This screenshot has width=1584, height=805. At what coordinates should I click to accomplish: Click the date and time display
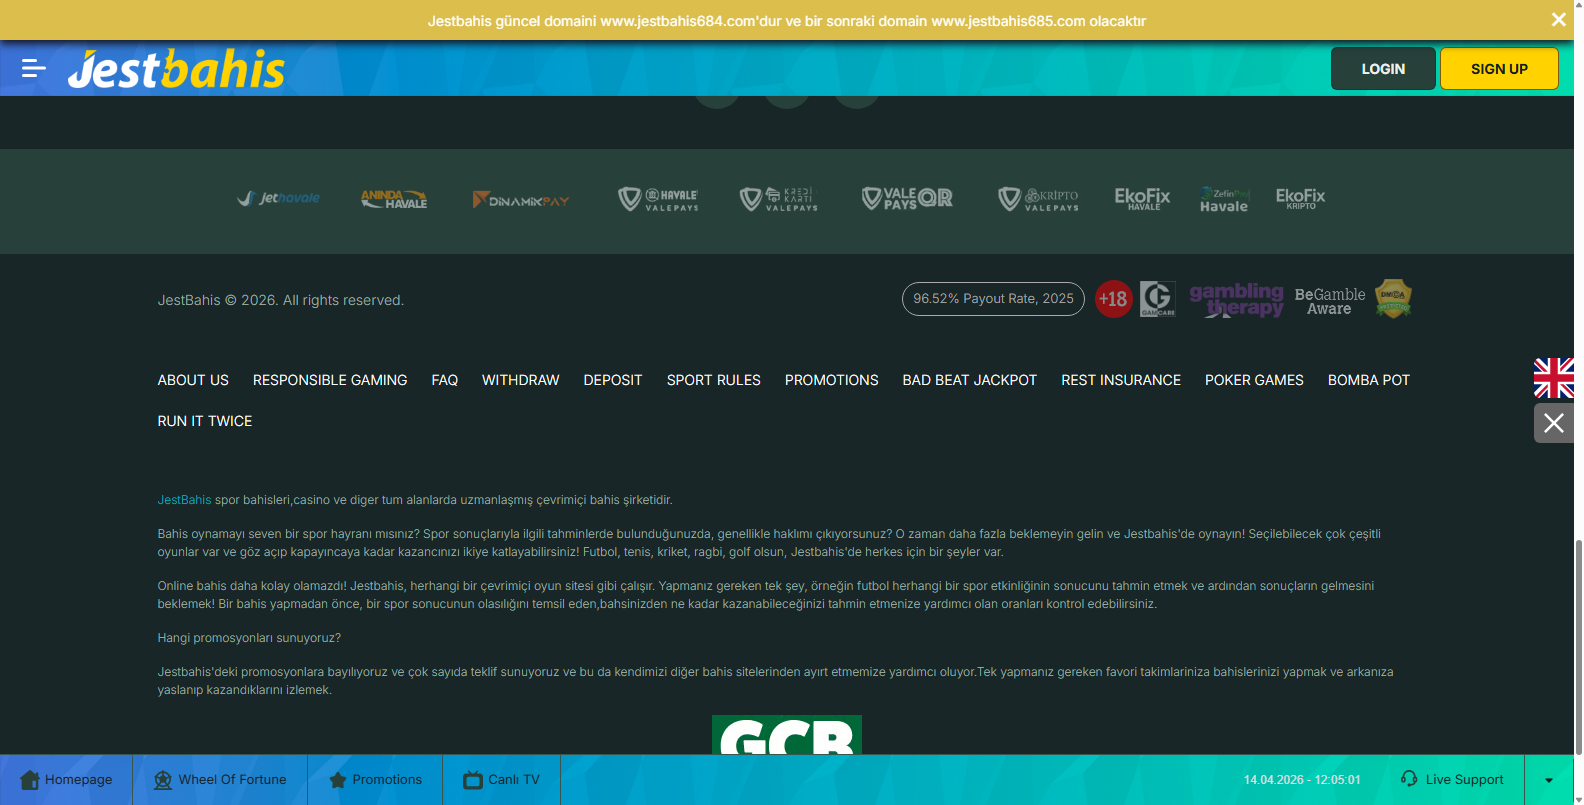1302,780
